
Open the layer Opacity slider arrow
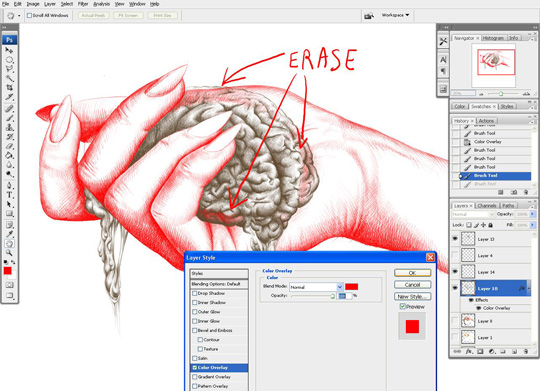532,214
